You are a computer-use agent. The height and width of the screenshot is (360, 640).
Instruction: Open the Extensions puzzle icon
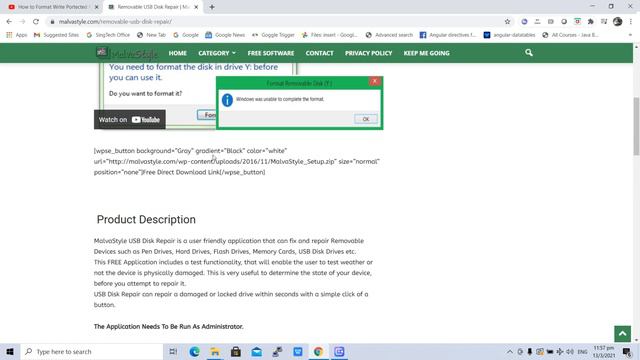pyautogui.click(x=591, y=22)
